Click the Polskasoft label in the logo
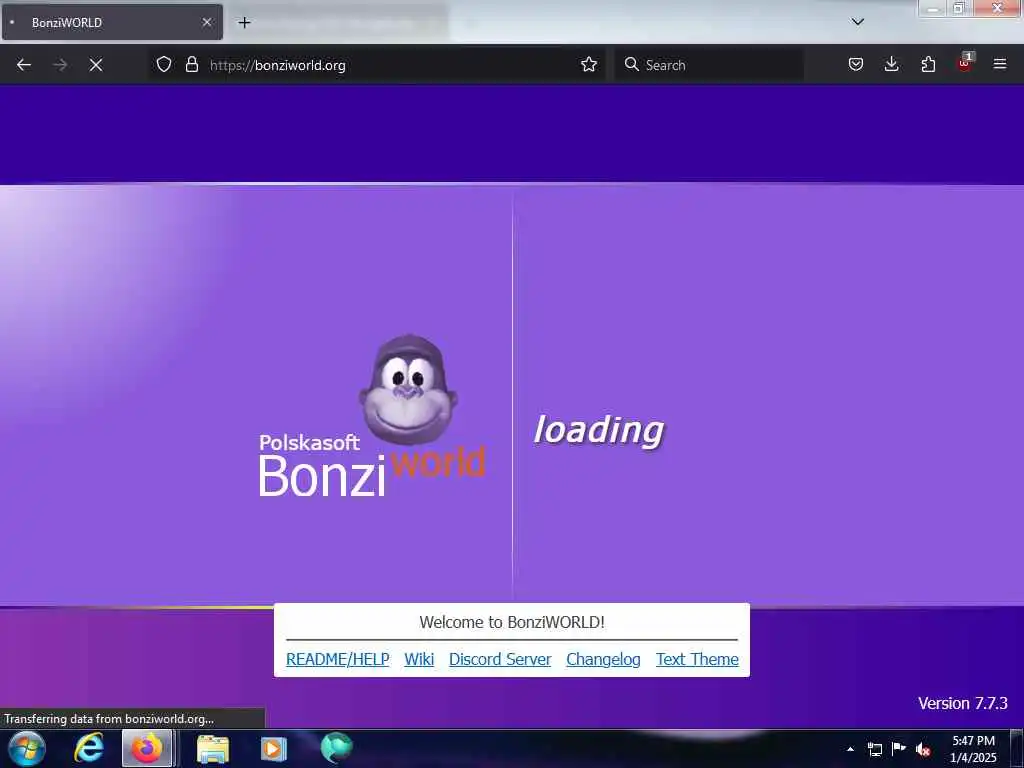Image resolution: width=1024 pixels, height=768 pixels. click(x=309, y=443)
